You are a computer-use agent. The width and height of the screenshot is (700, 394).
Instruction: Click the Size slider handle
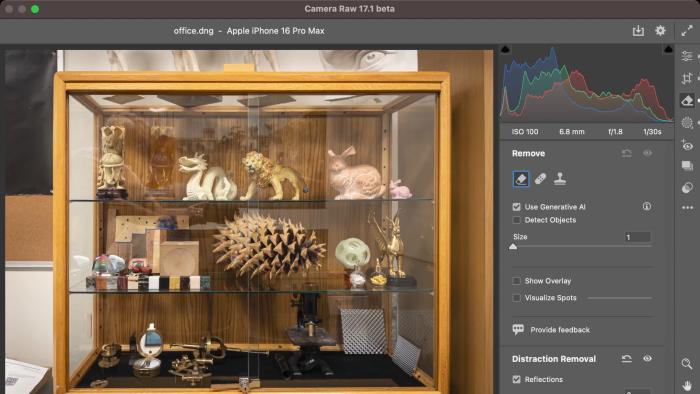point(513,246)
